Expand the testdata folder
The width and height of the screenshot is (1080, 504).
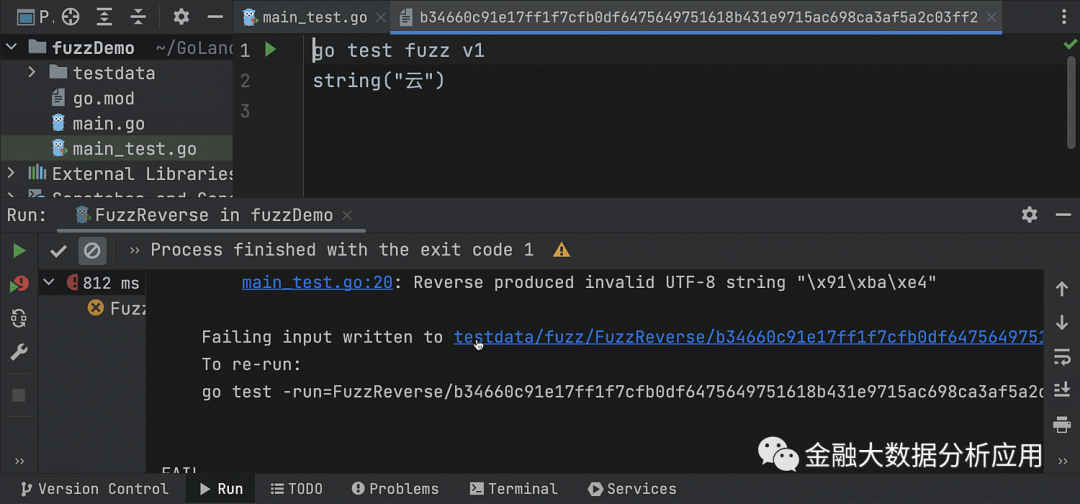32,73
